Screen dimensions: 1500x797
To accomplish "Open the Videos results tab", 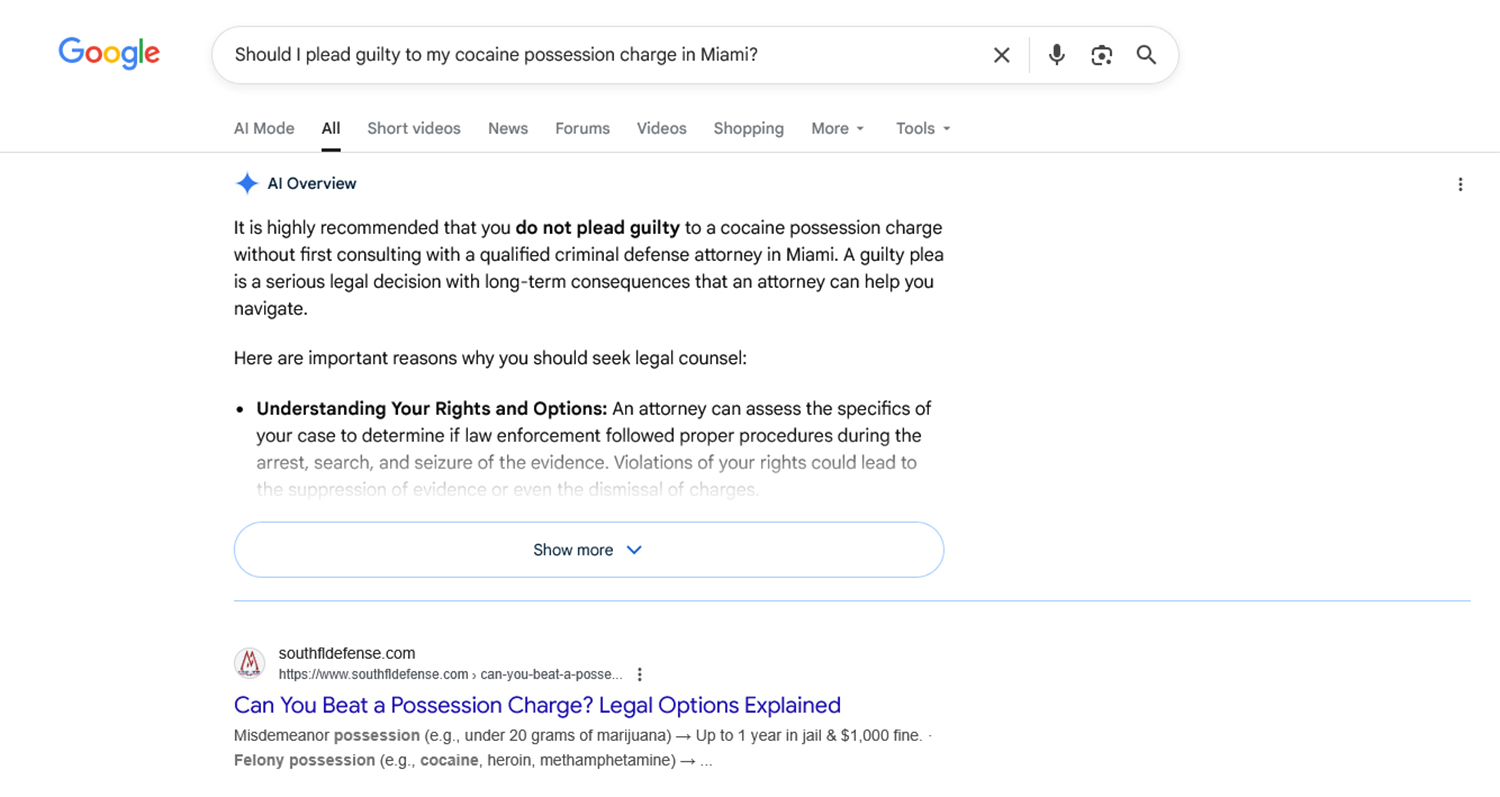I will [x=661, y=128].
